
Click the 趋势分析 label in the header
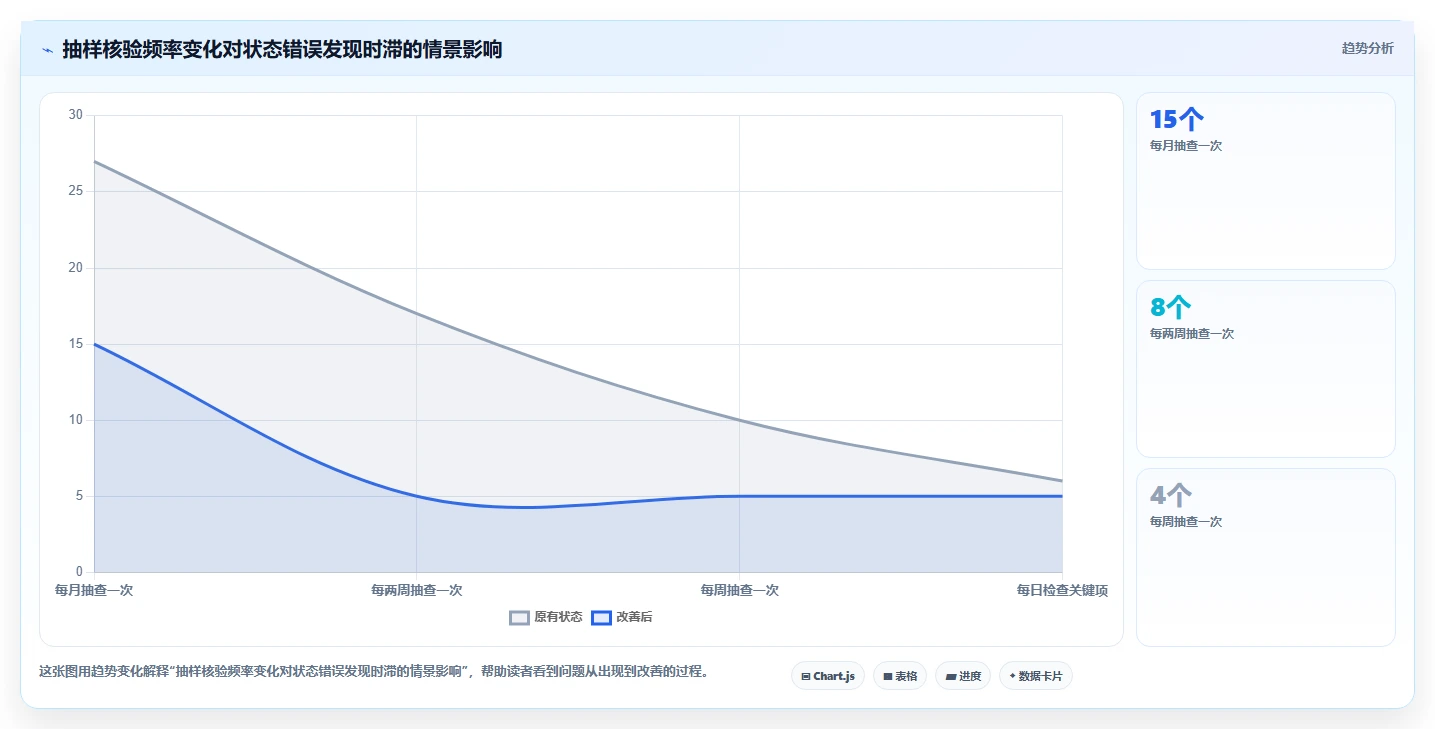click(x=1367, y=48)
